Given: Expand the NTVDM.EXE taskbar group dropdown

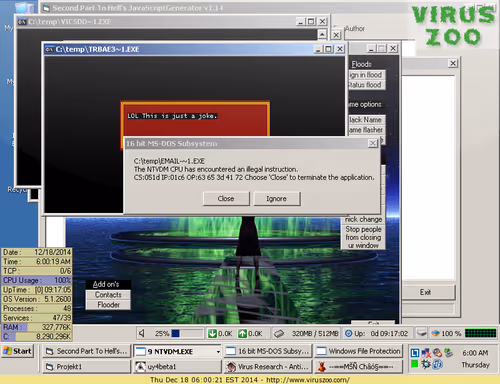Looking at the screenshot, I should click(x=218, y=352).
